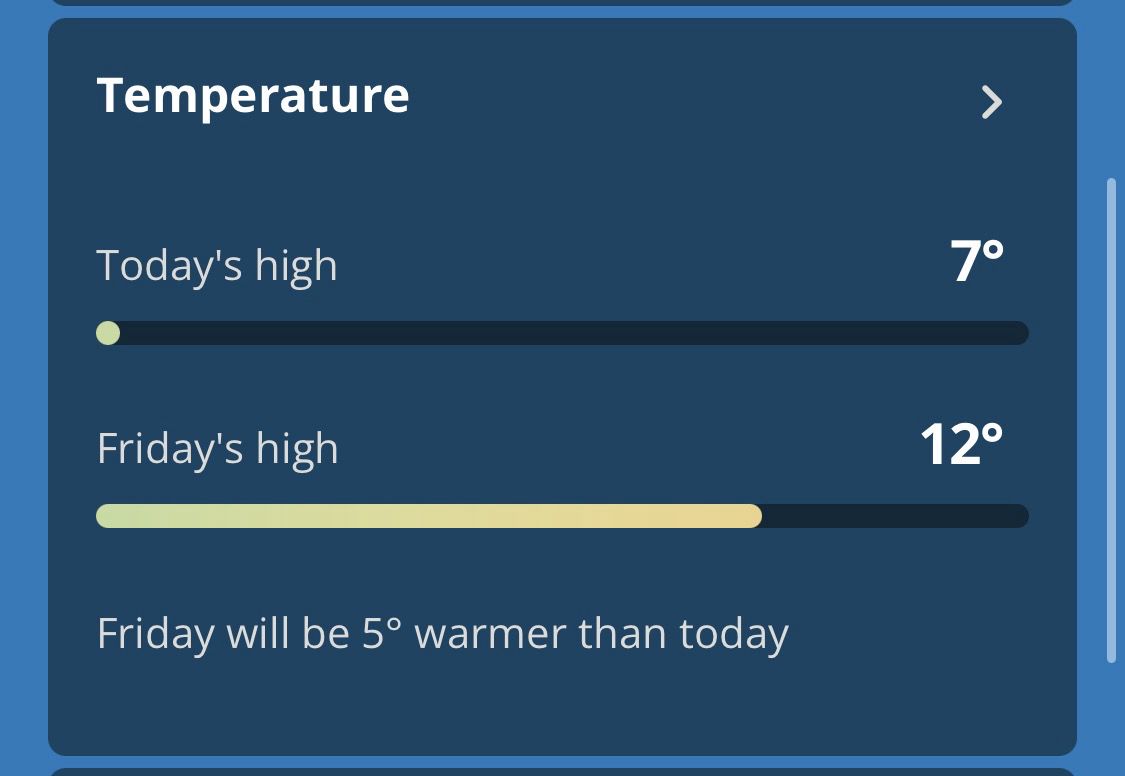
Task: Click the card edge above the Temperature card
Action: click(562, 3)
